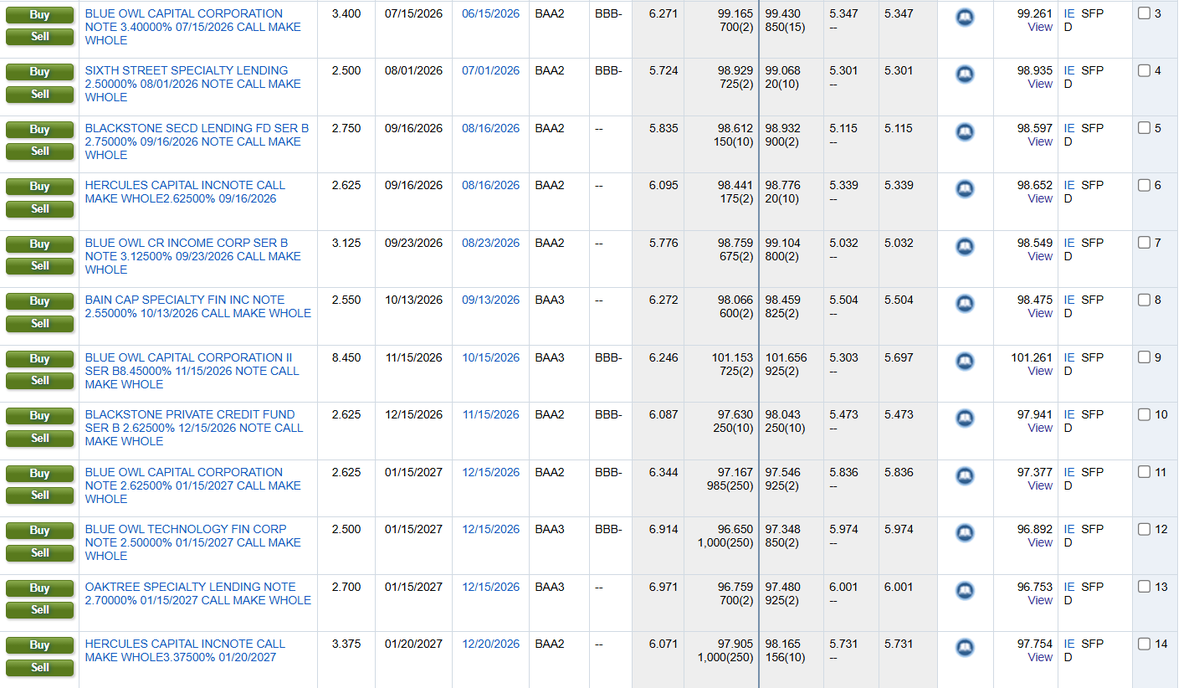Sell the Sixth Street Specialty Lending note

click(x=40, y=94)
